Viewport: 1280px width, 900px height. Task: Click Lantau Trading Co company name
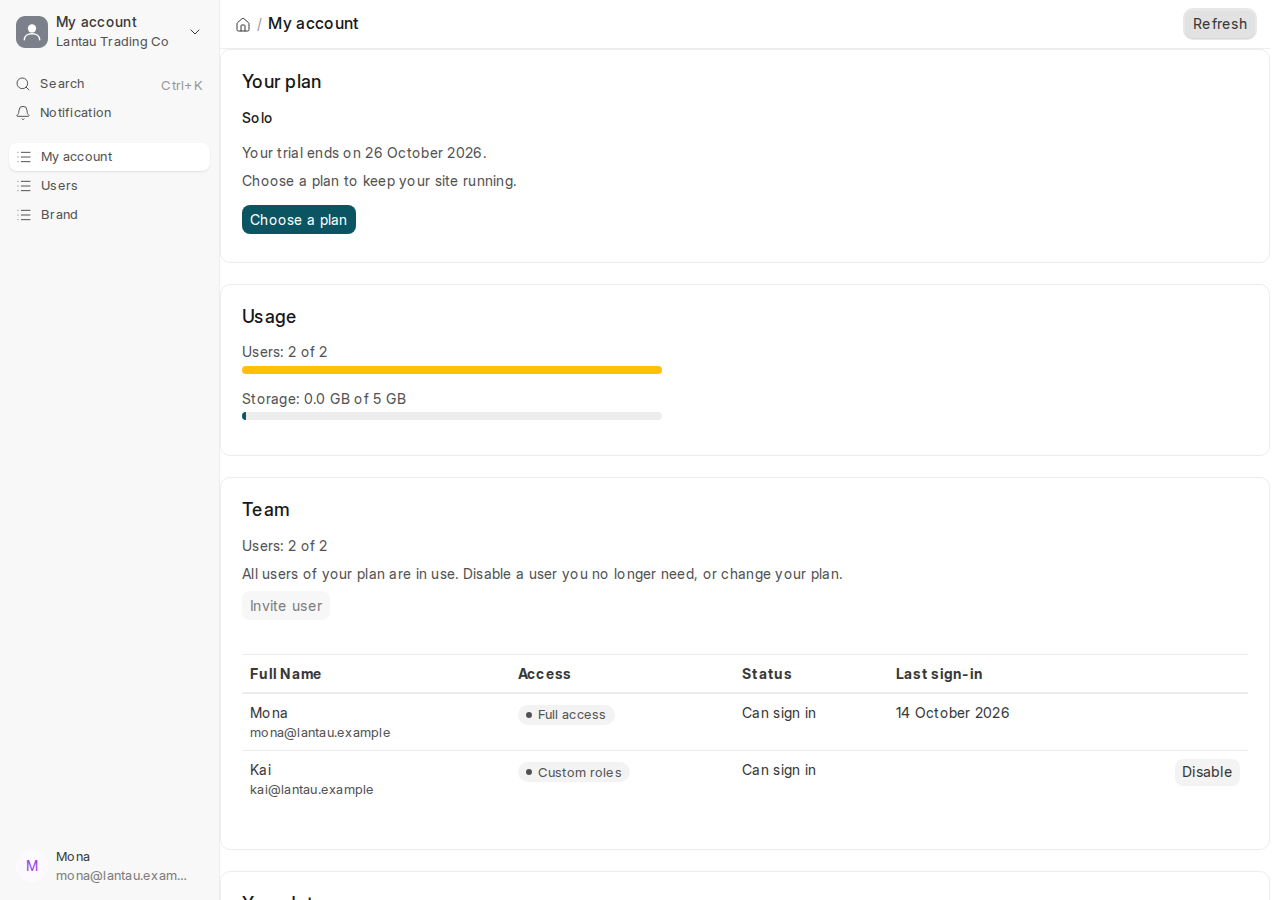[112, 42]
